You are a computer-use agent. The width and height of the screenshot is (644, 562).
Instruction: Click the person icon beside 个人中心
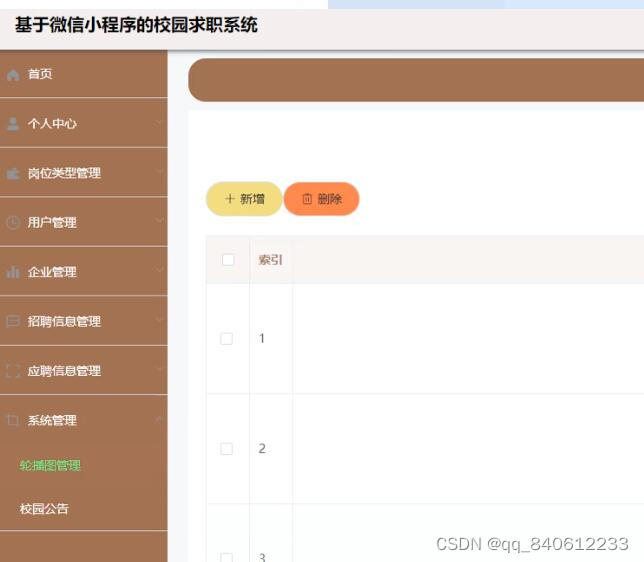[13, 124]
